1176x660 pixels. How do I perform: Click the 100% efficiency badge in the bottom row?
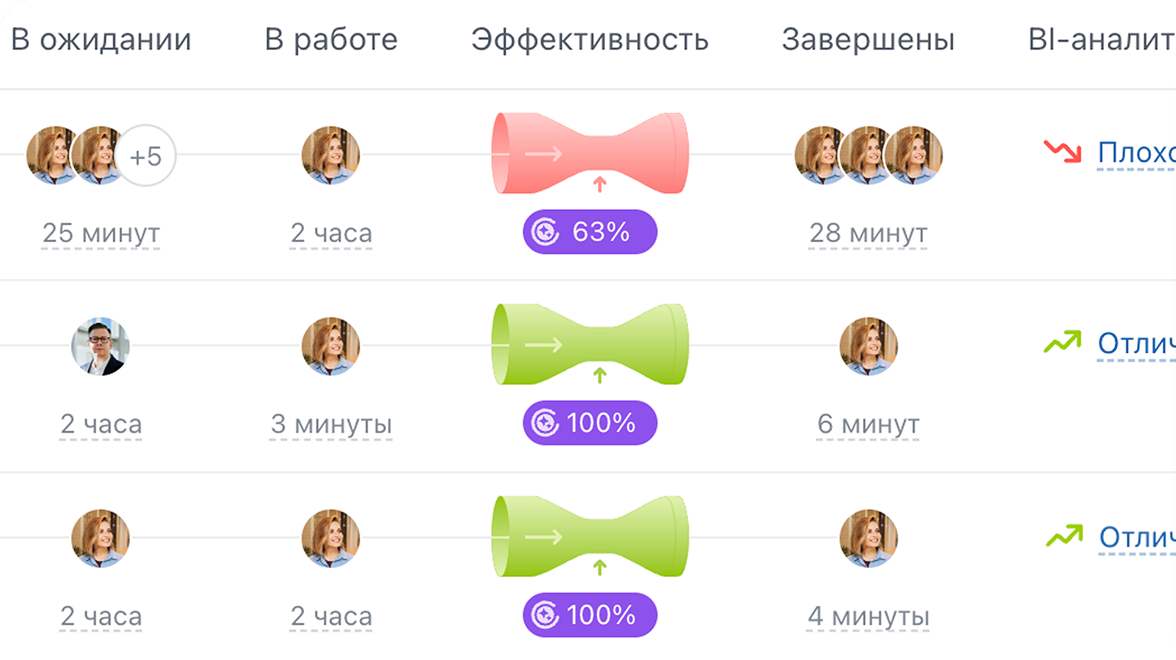590,615
